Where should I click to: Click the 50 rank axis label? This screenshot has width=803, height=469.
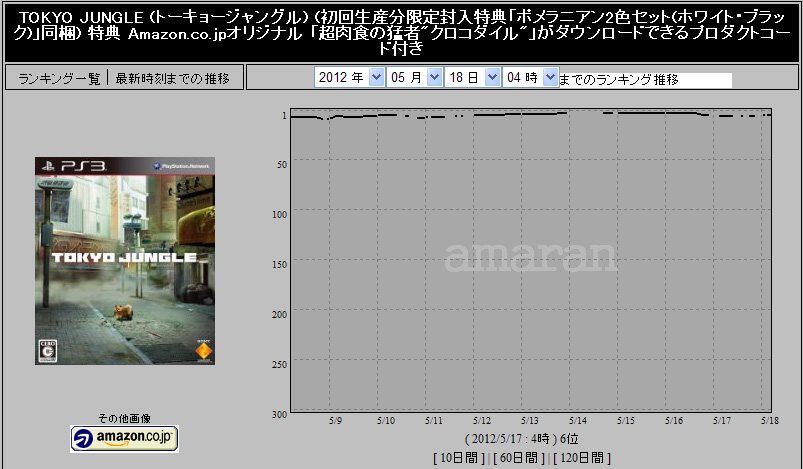(x=282, y=165)
